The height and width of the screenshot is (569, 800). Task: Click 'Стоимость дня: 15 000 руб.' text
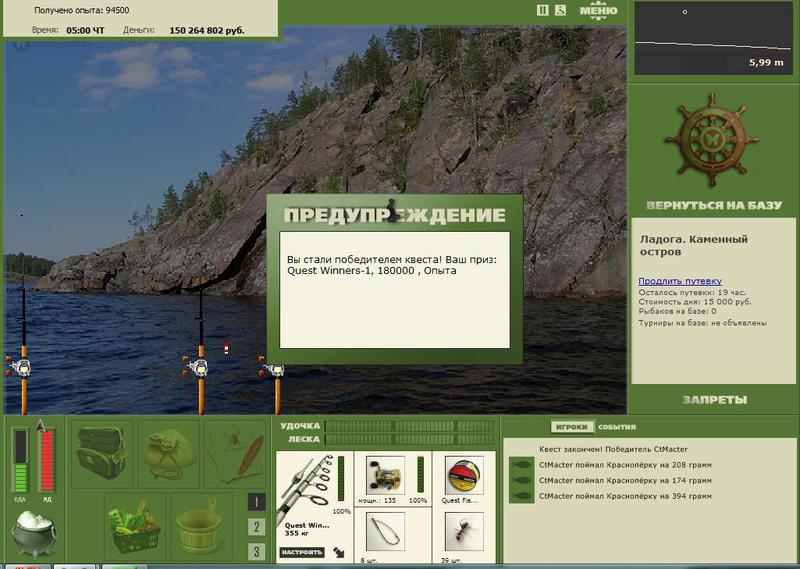click(x=694, y=302)
